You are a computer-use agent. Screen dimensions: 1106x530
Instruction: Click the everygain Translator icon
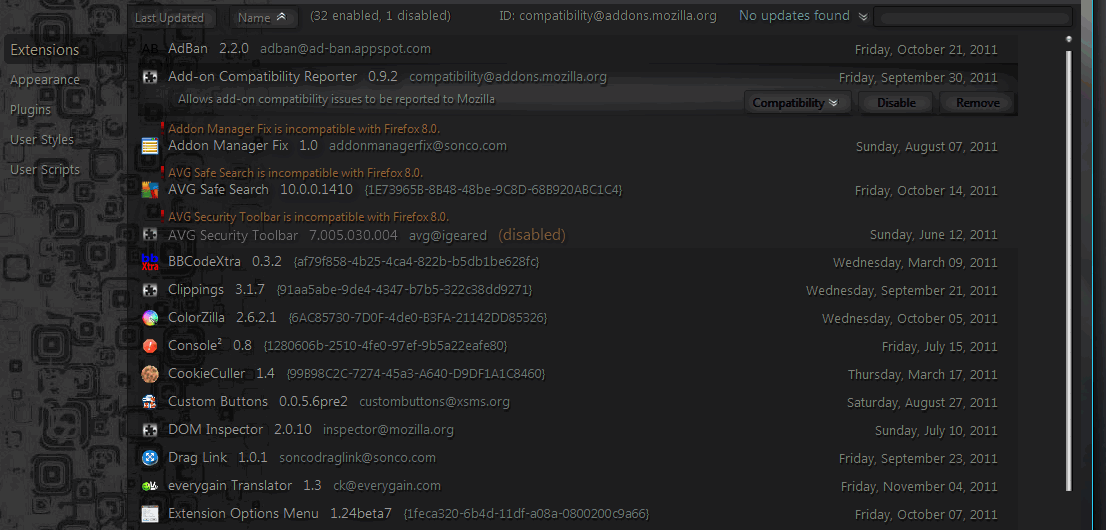(x=150, y=486)
